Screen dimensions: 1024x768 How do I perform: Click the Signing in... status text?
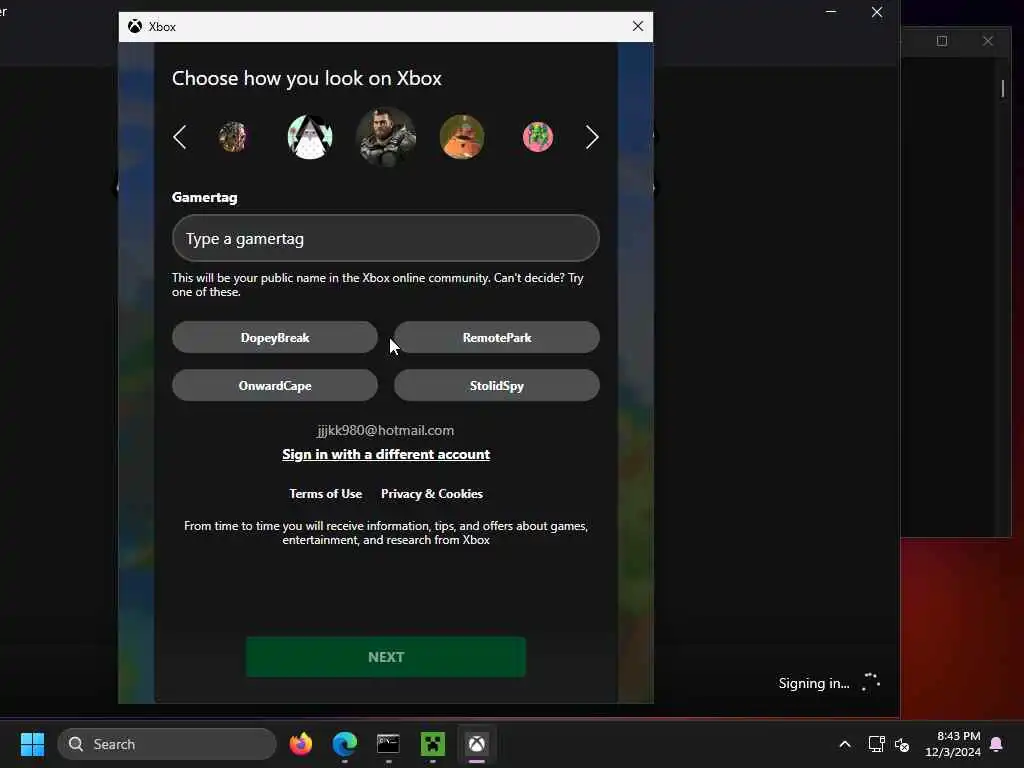[x=814, y=683]
